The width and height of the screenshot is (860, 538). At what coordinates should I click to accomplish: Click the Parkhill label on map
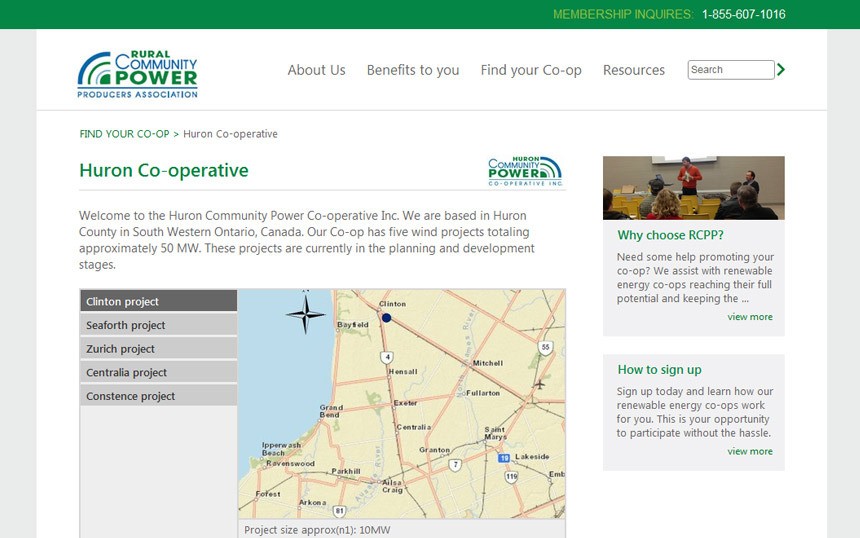click(346, 471)
